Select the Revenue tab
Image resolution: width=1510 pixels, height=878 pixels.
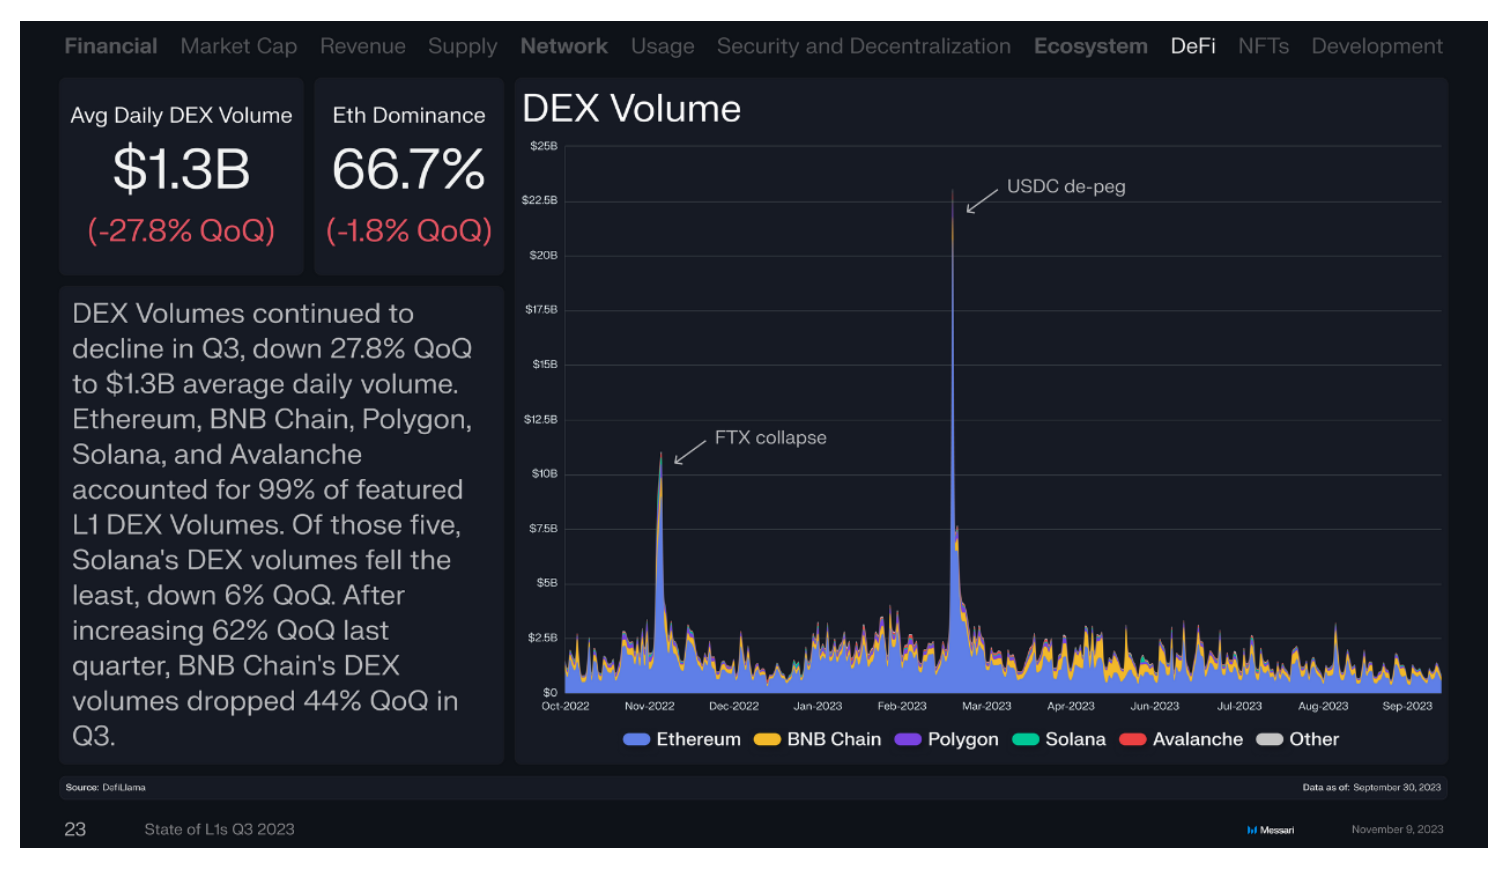point(363,46)
